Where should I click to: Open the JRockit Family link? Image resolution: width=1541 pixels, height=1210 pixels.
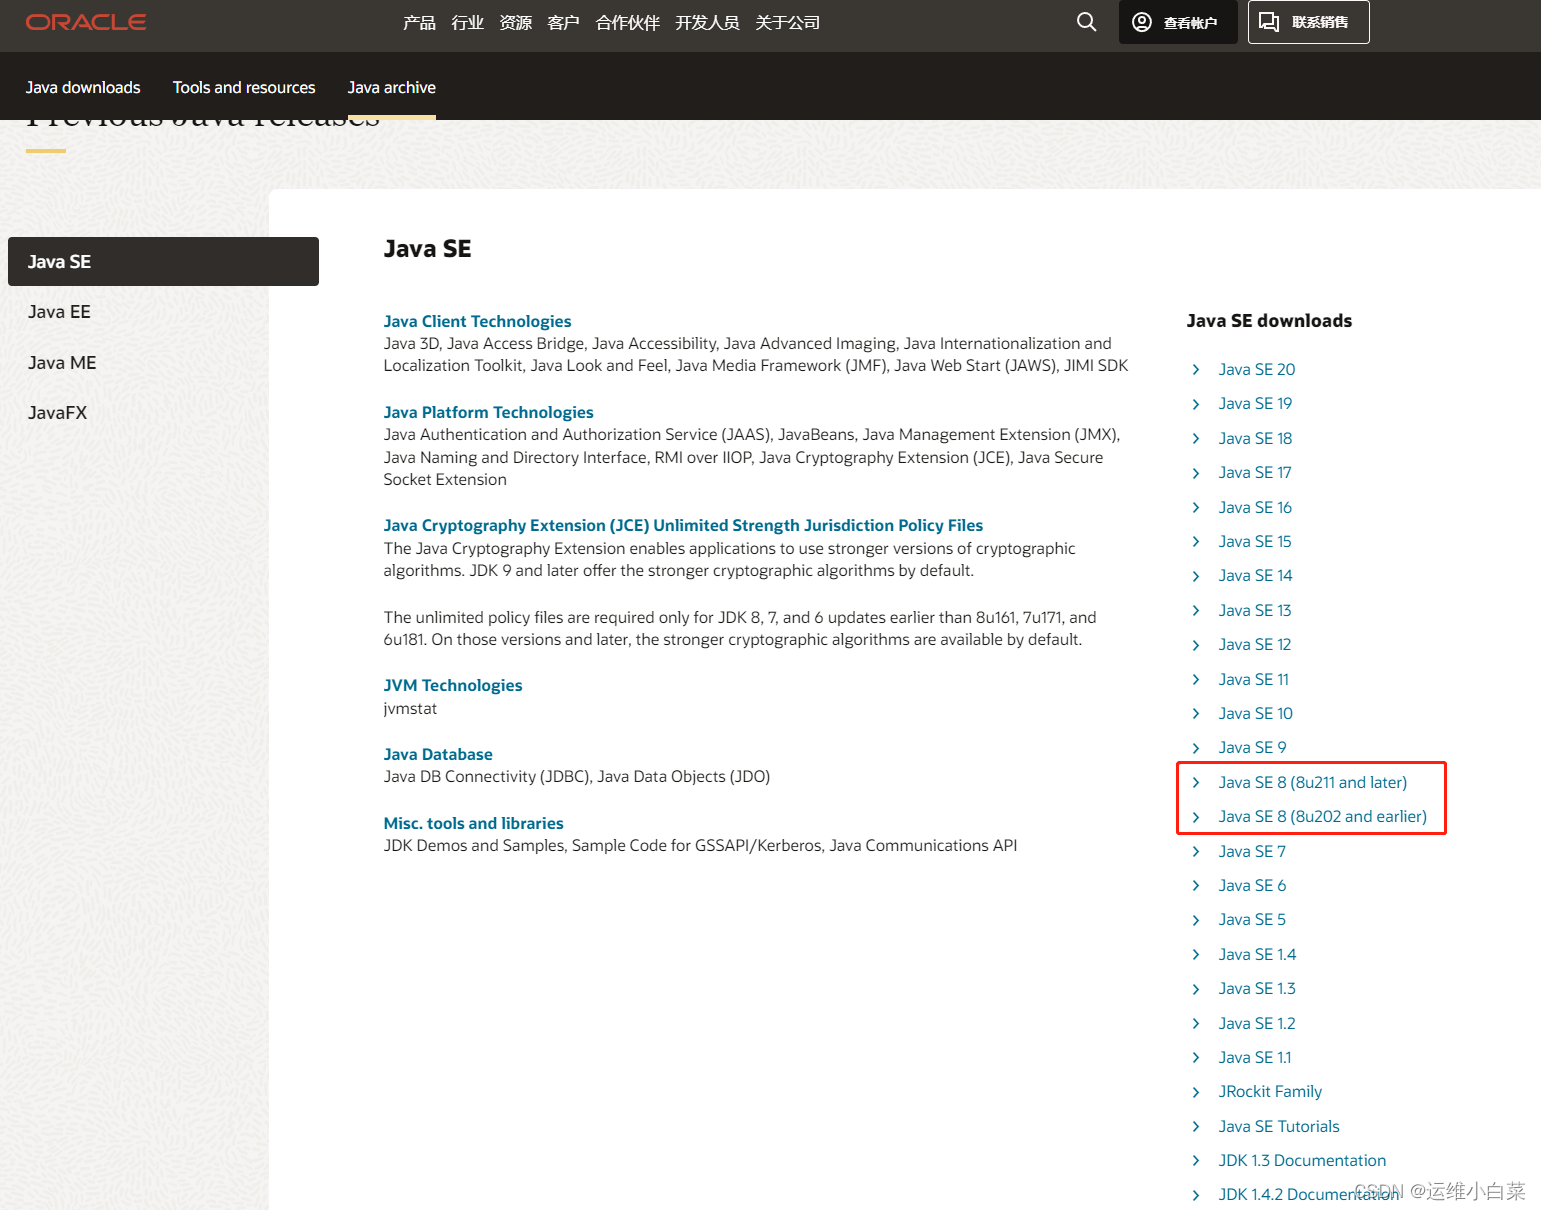click(x=1270, y=1091)
